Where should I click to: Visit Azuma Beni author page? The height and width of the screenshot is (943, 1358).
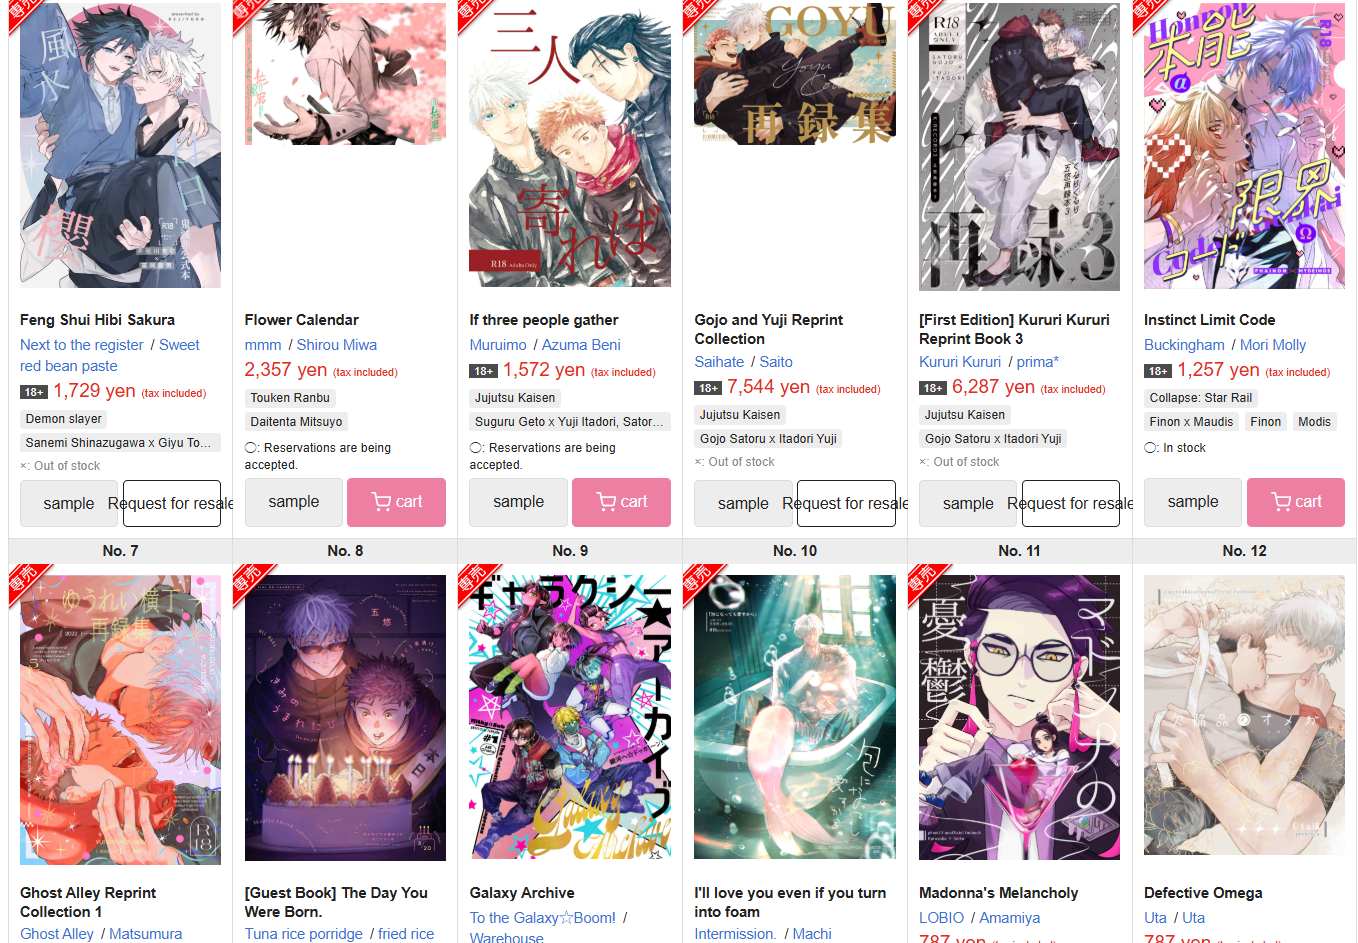pos(581,345)
